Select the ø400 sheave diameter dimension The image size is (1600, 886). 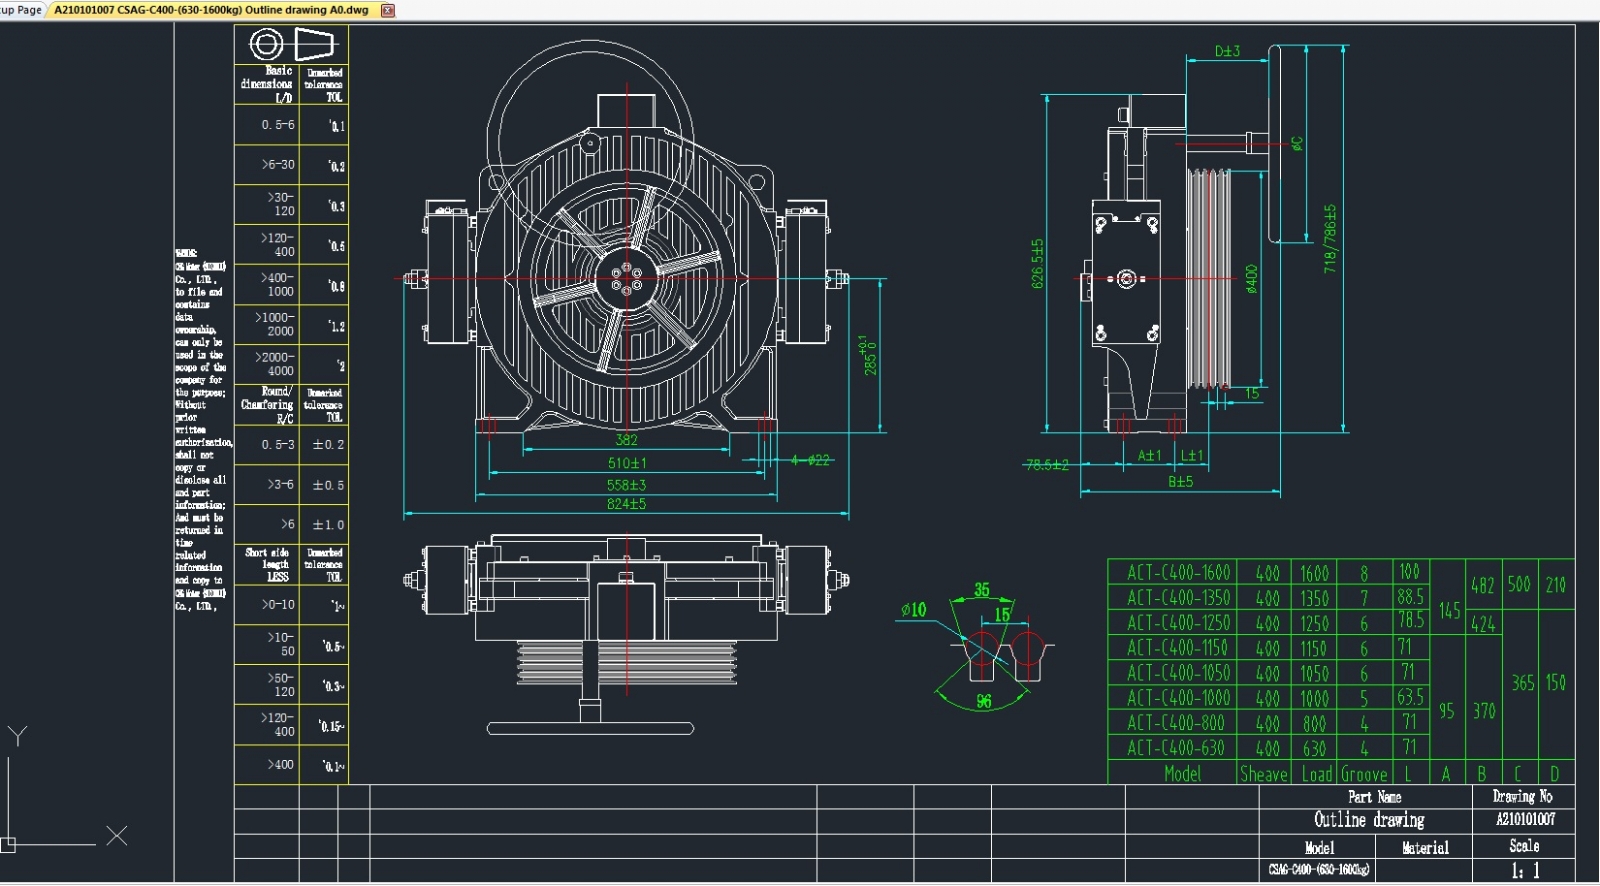pos(1251,279)
